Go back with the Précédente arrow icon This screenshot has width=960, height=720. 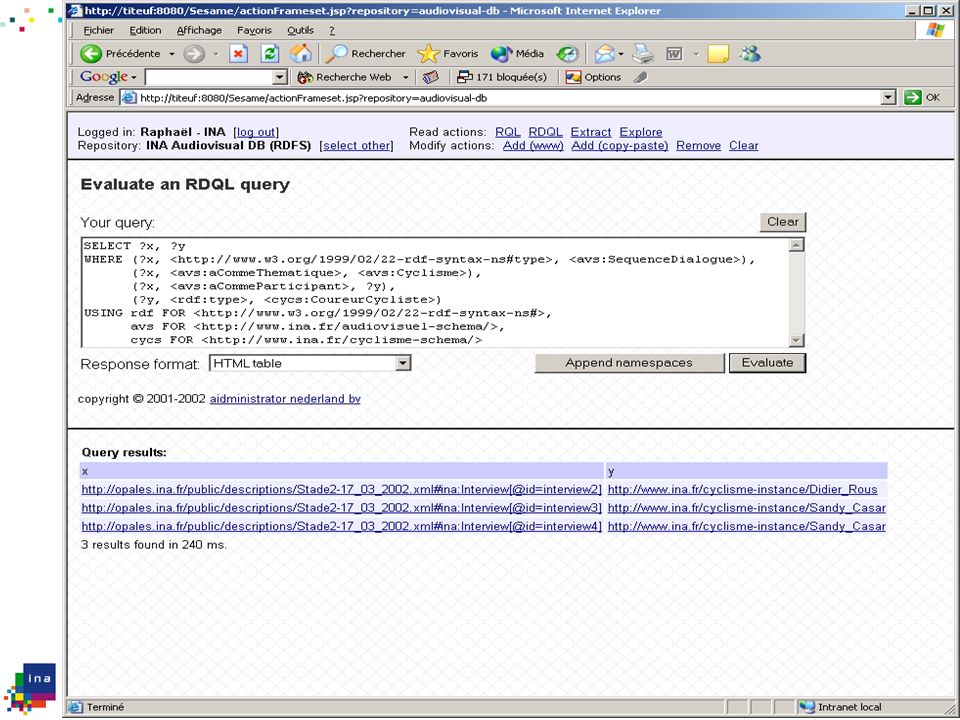point(91,54)
